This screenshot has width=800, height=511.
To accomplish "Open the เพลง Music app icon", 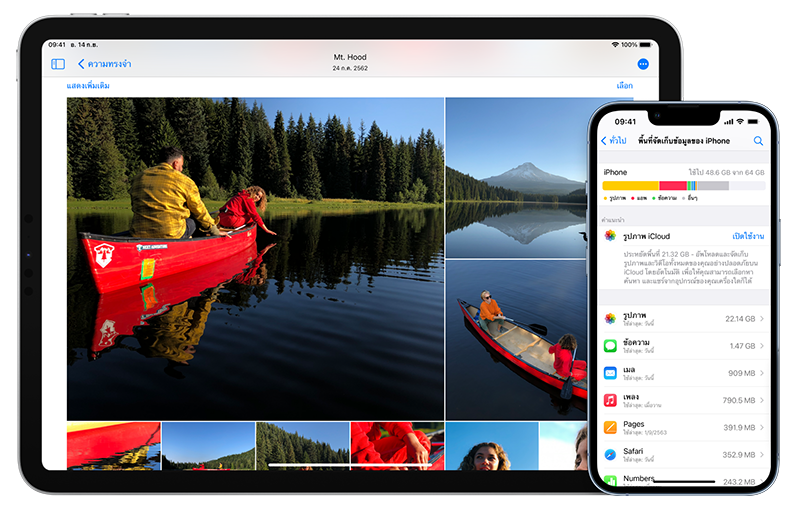I will 610,400.
